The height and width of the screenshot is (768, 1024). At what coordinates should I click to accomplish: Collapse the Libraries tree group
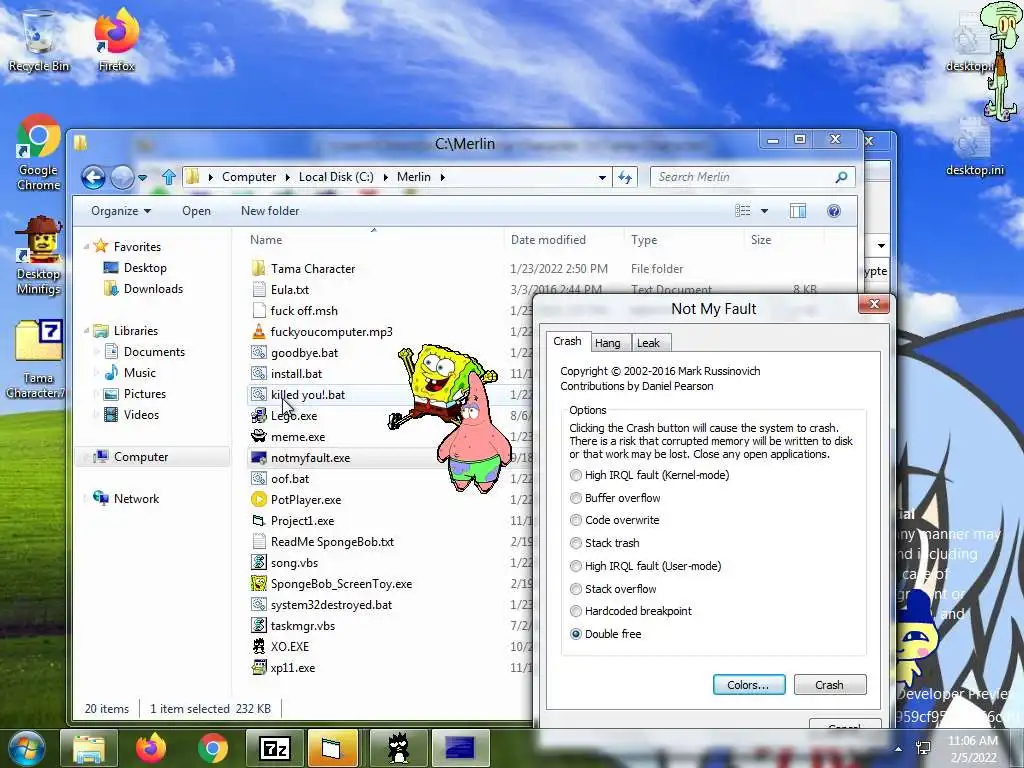(x=87, y=331)
